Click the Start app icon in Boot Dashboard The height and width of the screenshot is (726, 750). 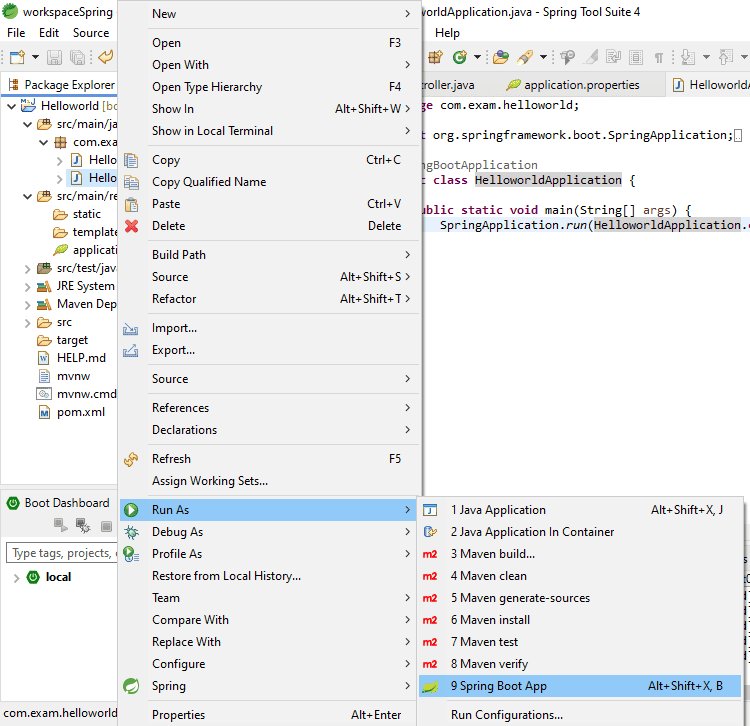point(60,526)
